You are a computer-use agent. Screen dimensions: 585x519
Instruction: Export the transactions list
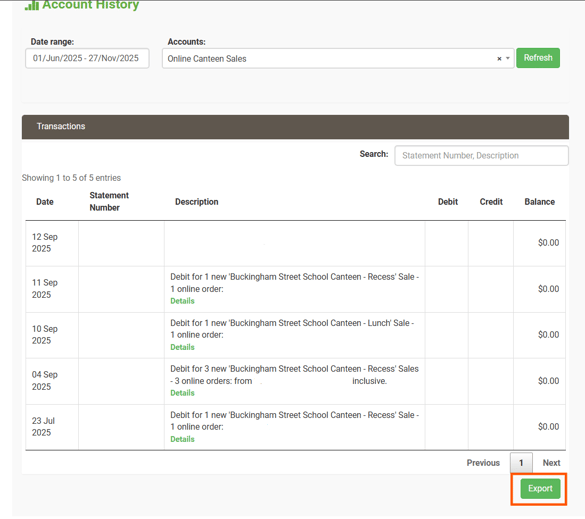click(x=540, y=488)
